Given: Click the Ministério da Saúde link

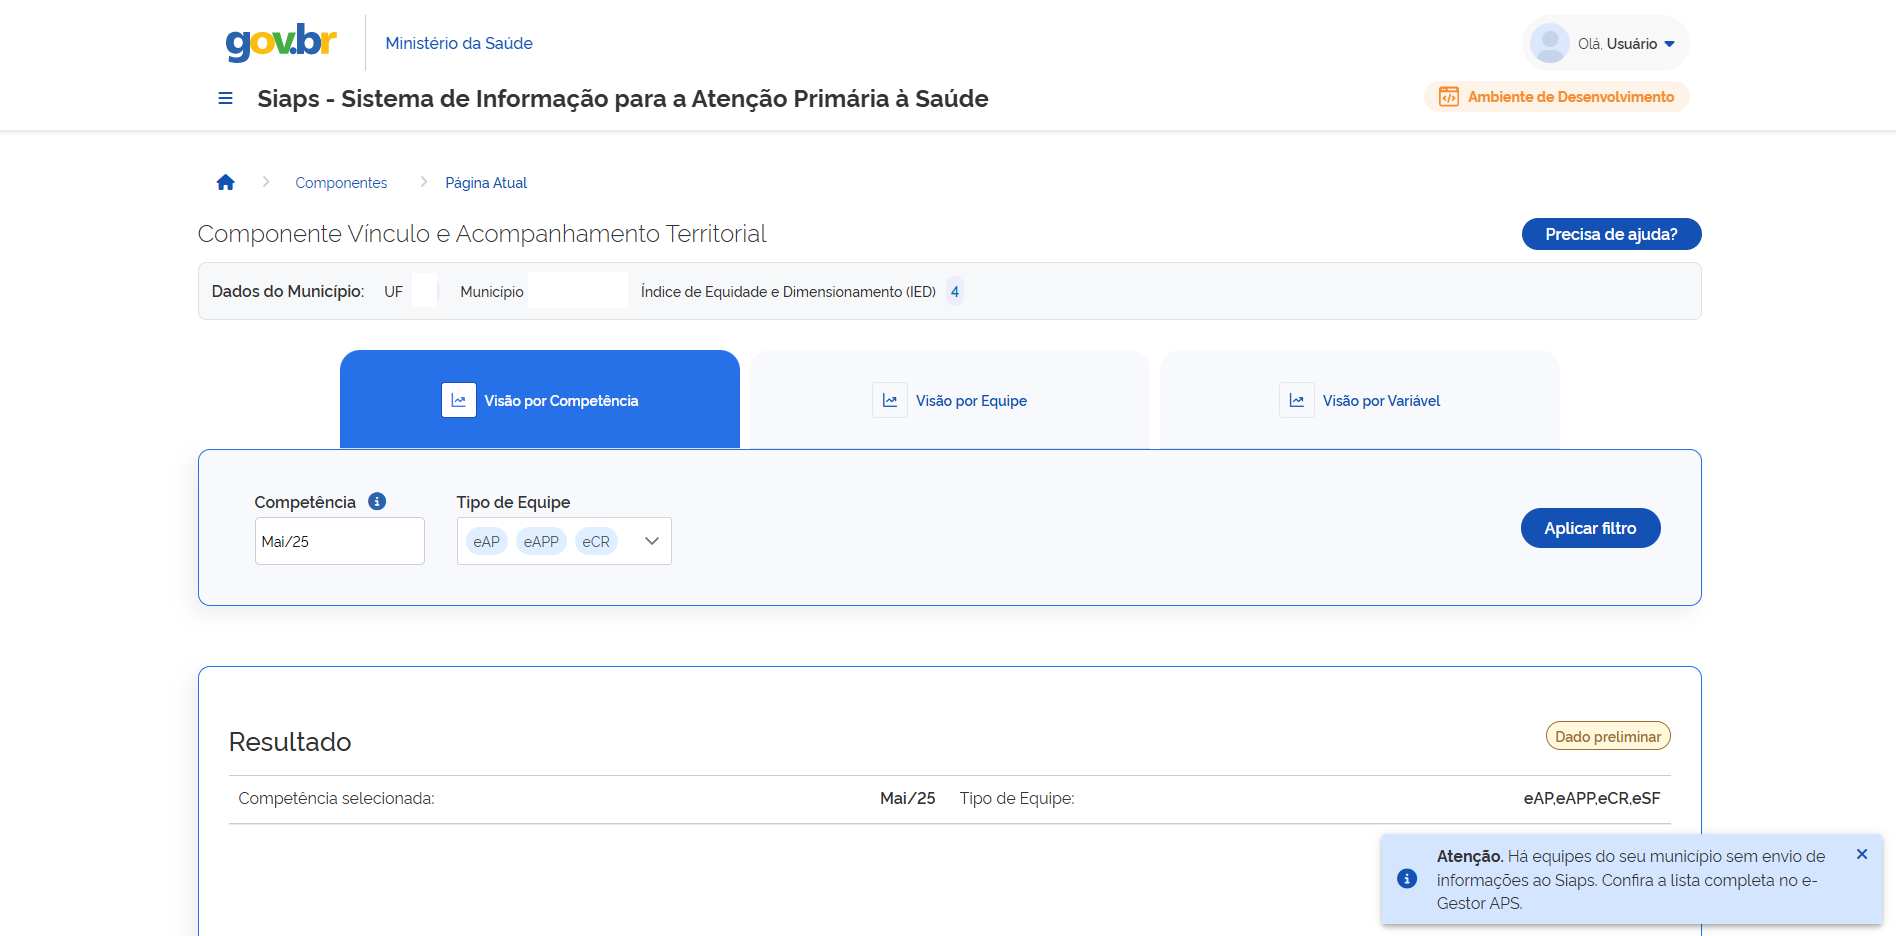Looking at the screenshot, I should point(459,43).
